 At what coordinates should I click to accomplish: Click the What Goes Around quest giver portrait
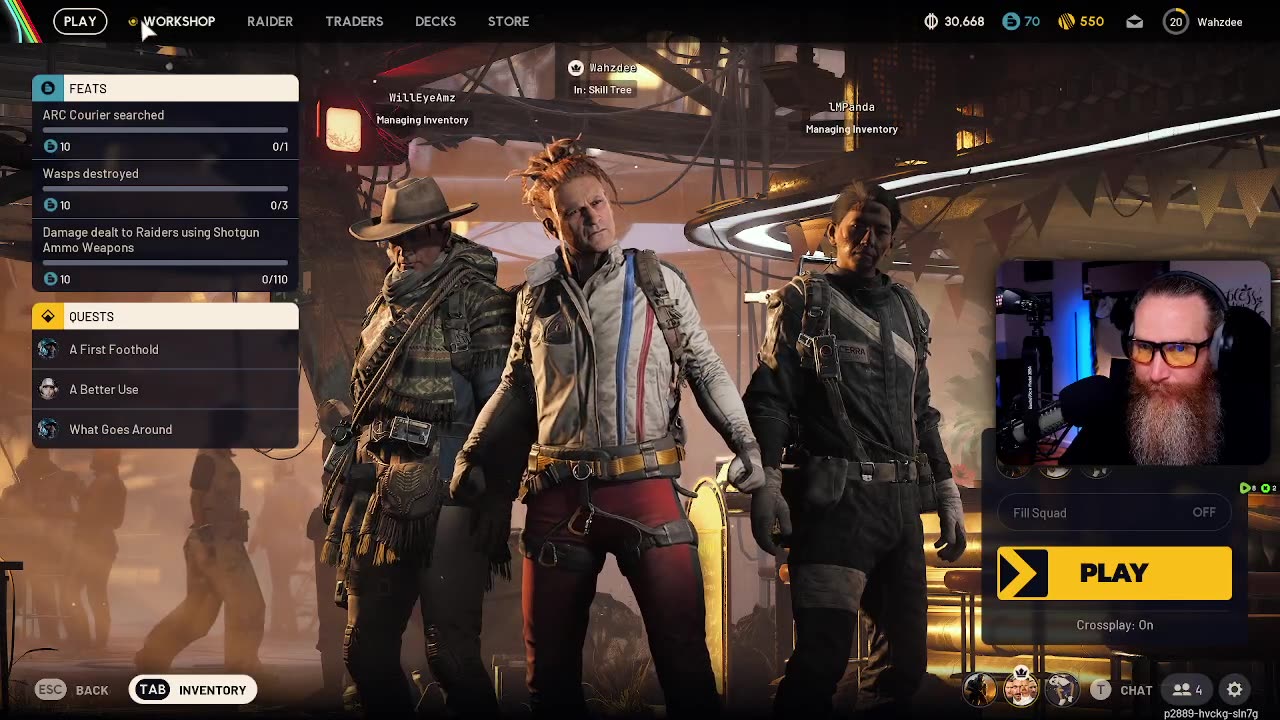coord(48,429)
